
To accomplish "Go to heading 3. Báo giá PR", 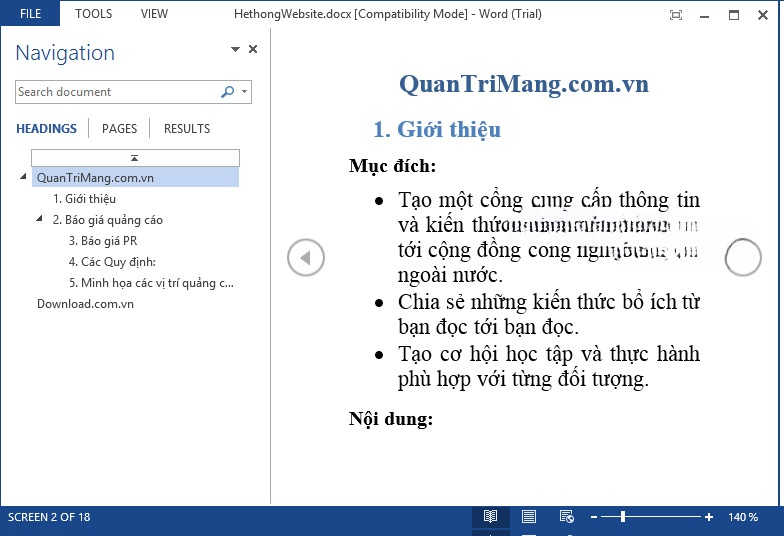I will click(x=103, y=241).
